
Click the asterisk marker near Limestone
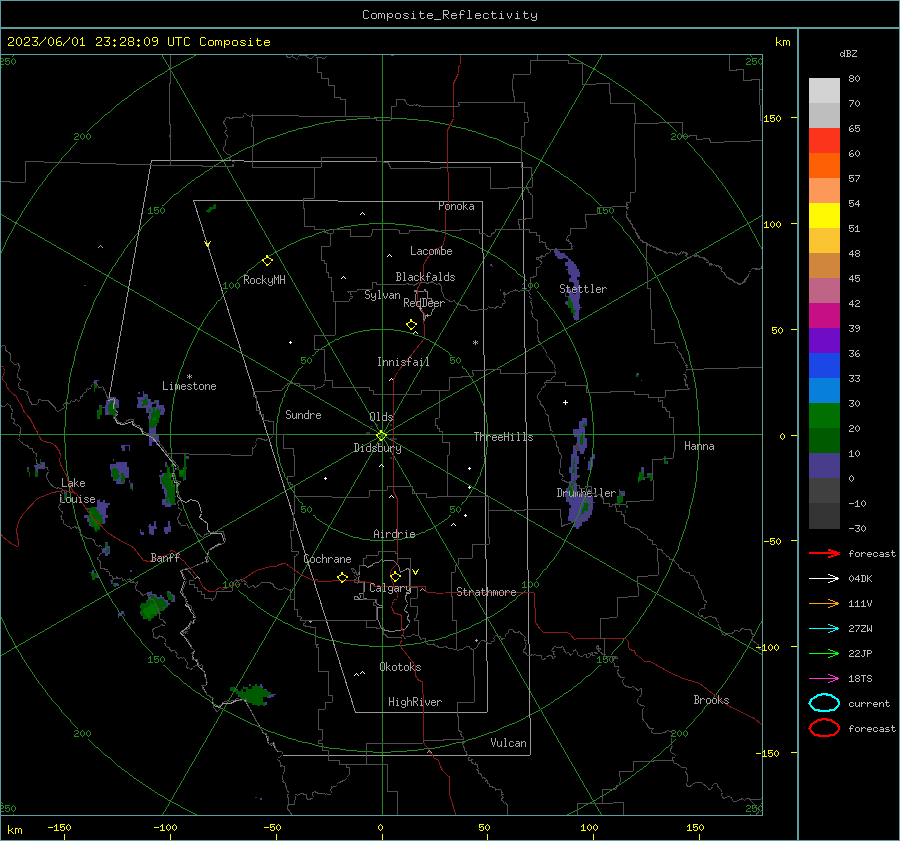point(189,377)
